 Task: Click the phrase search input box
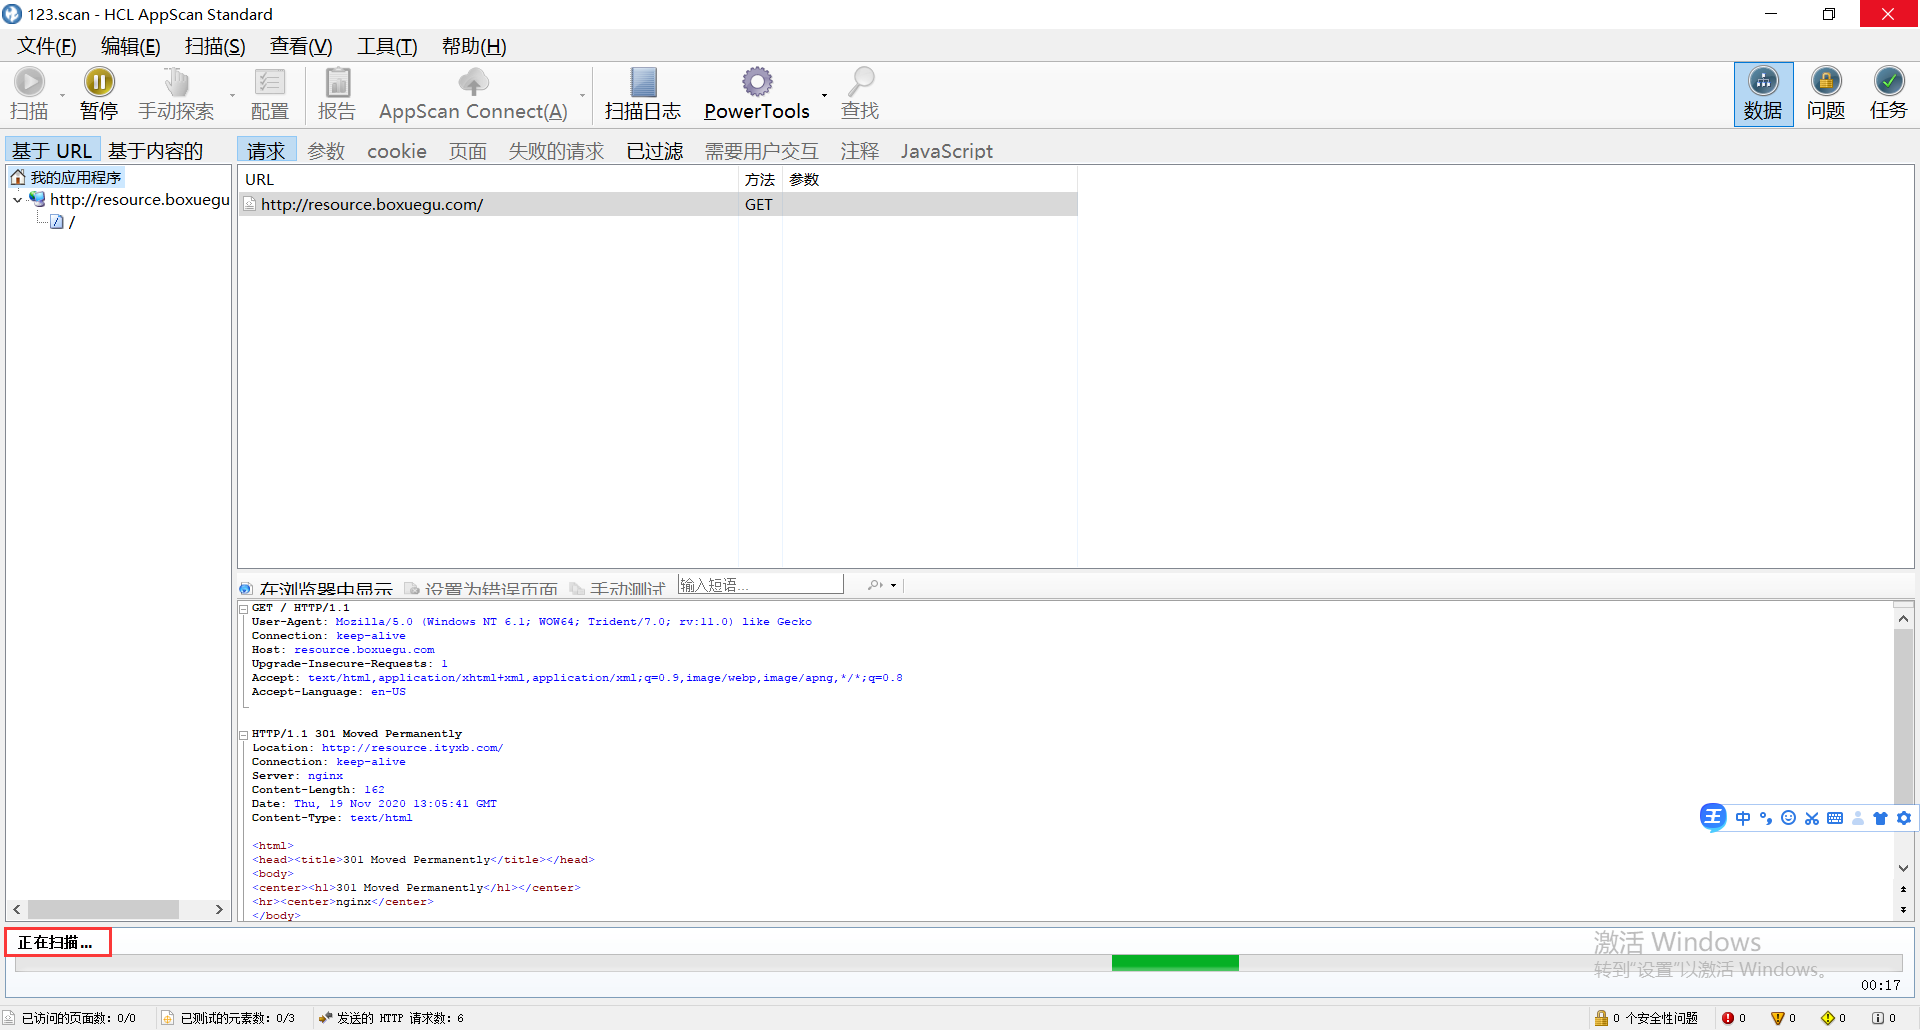click(x=760, y=584)
